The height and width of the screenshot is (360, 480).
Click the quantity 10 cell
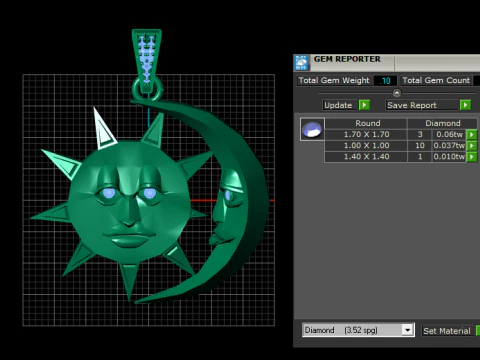click(x=420, y=146)
